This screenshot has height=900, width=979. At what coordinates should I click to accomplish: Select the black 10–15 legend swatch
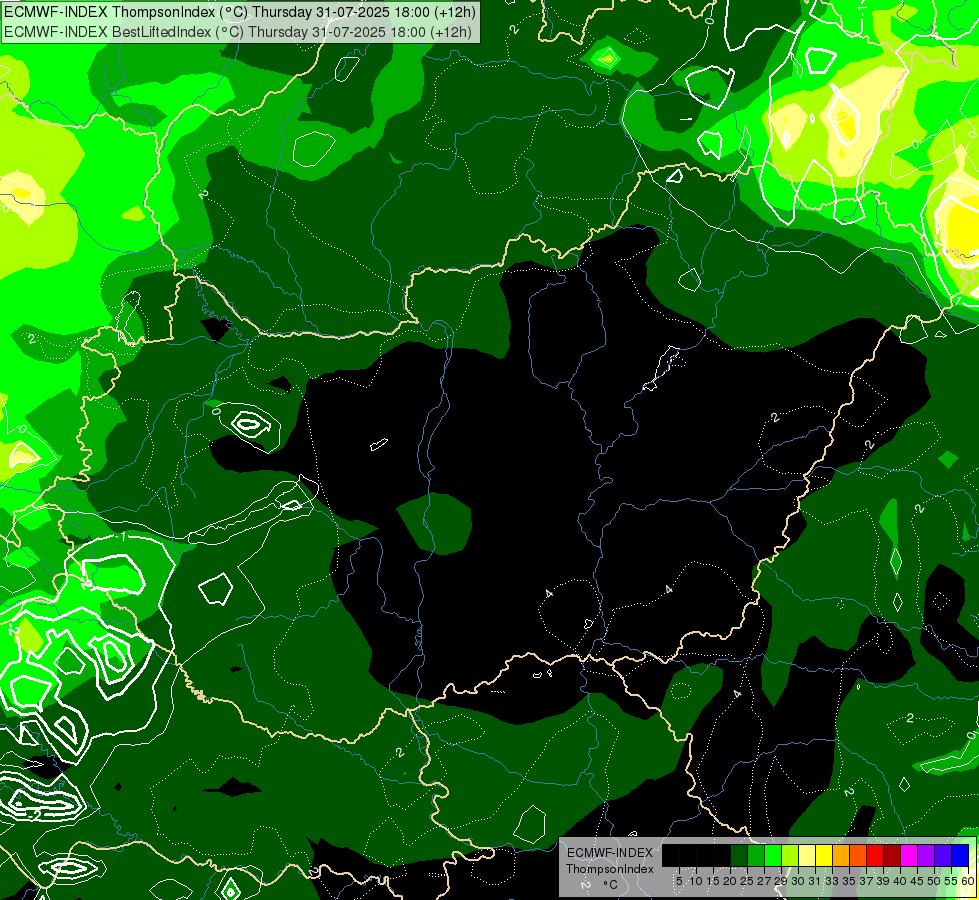click(x=705, y=855)
